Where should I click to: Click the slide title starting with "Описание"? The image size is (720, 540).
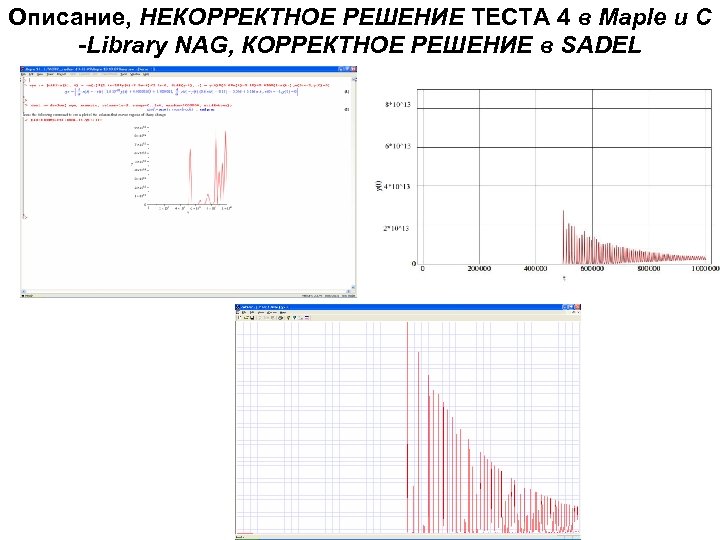point(360,31)
